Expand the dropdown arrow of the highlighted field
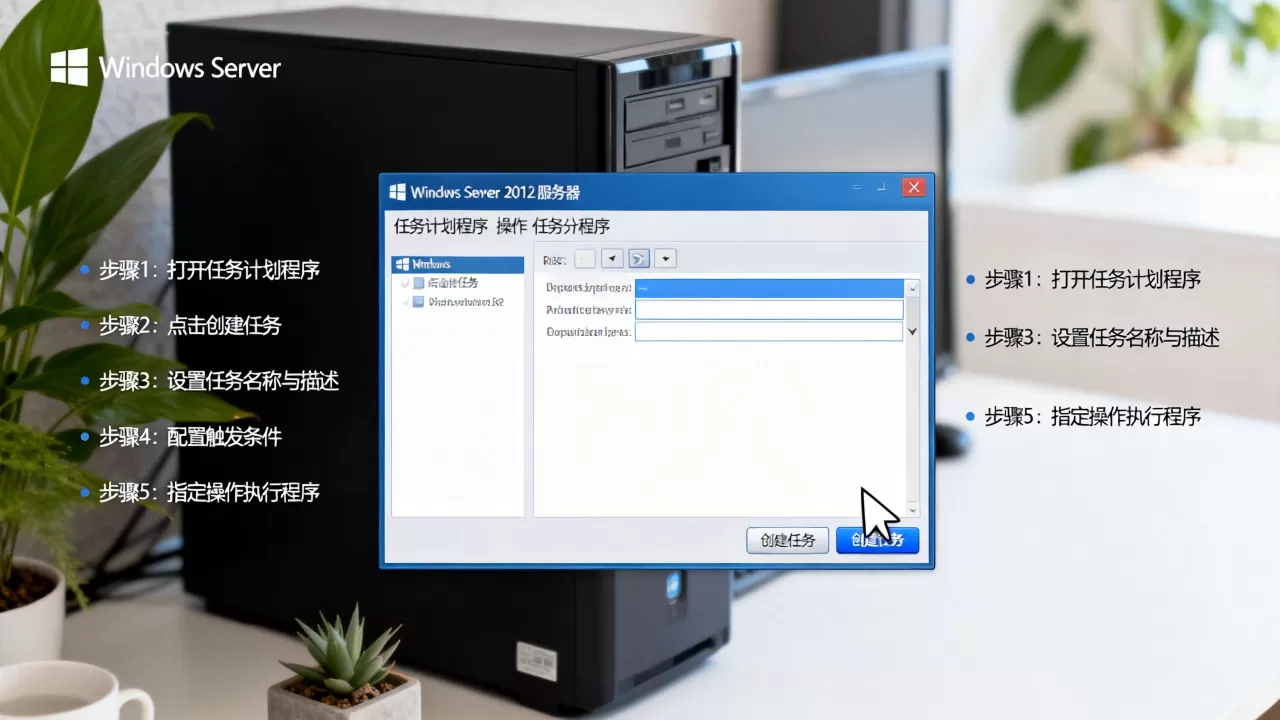Viewport: 1280px width, 720px height. (x=912, y=288)
